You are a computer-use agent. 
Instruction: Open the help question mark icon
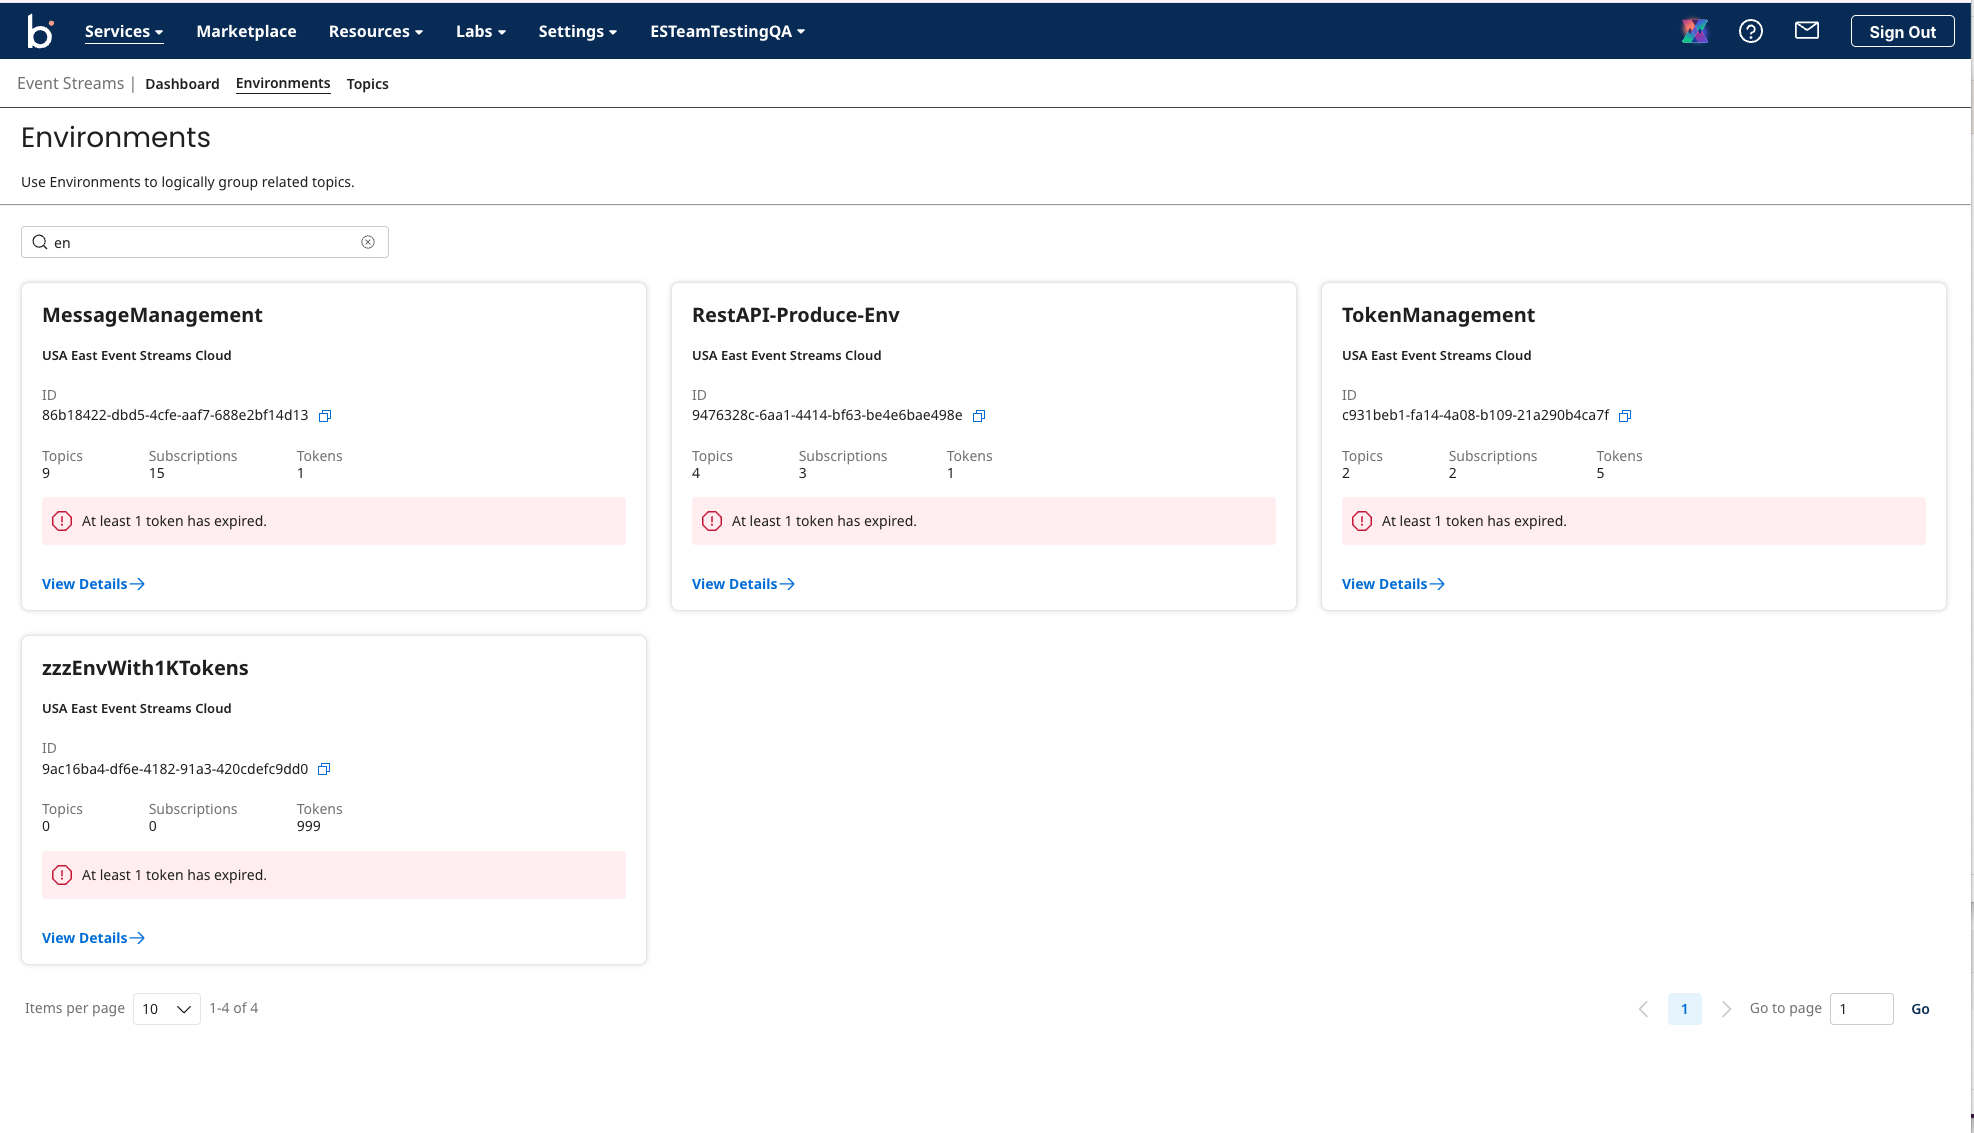(x=1750, y=31)
